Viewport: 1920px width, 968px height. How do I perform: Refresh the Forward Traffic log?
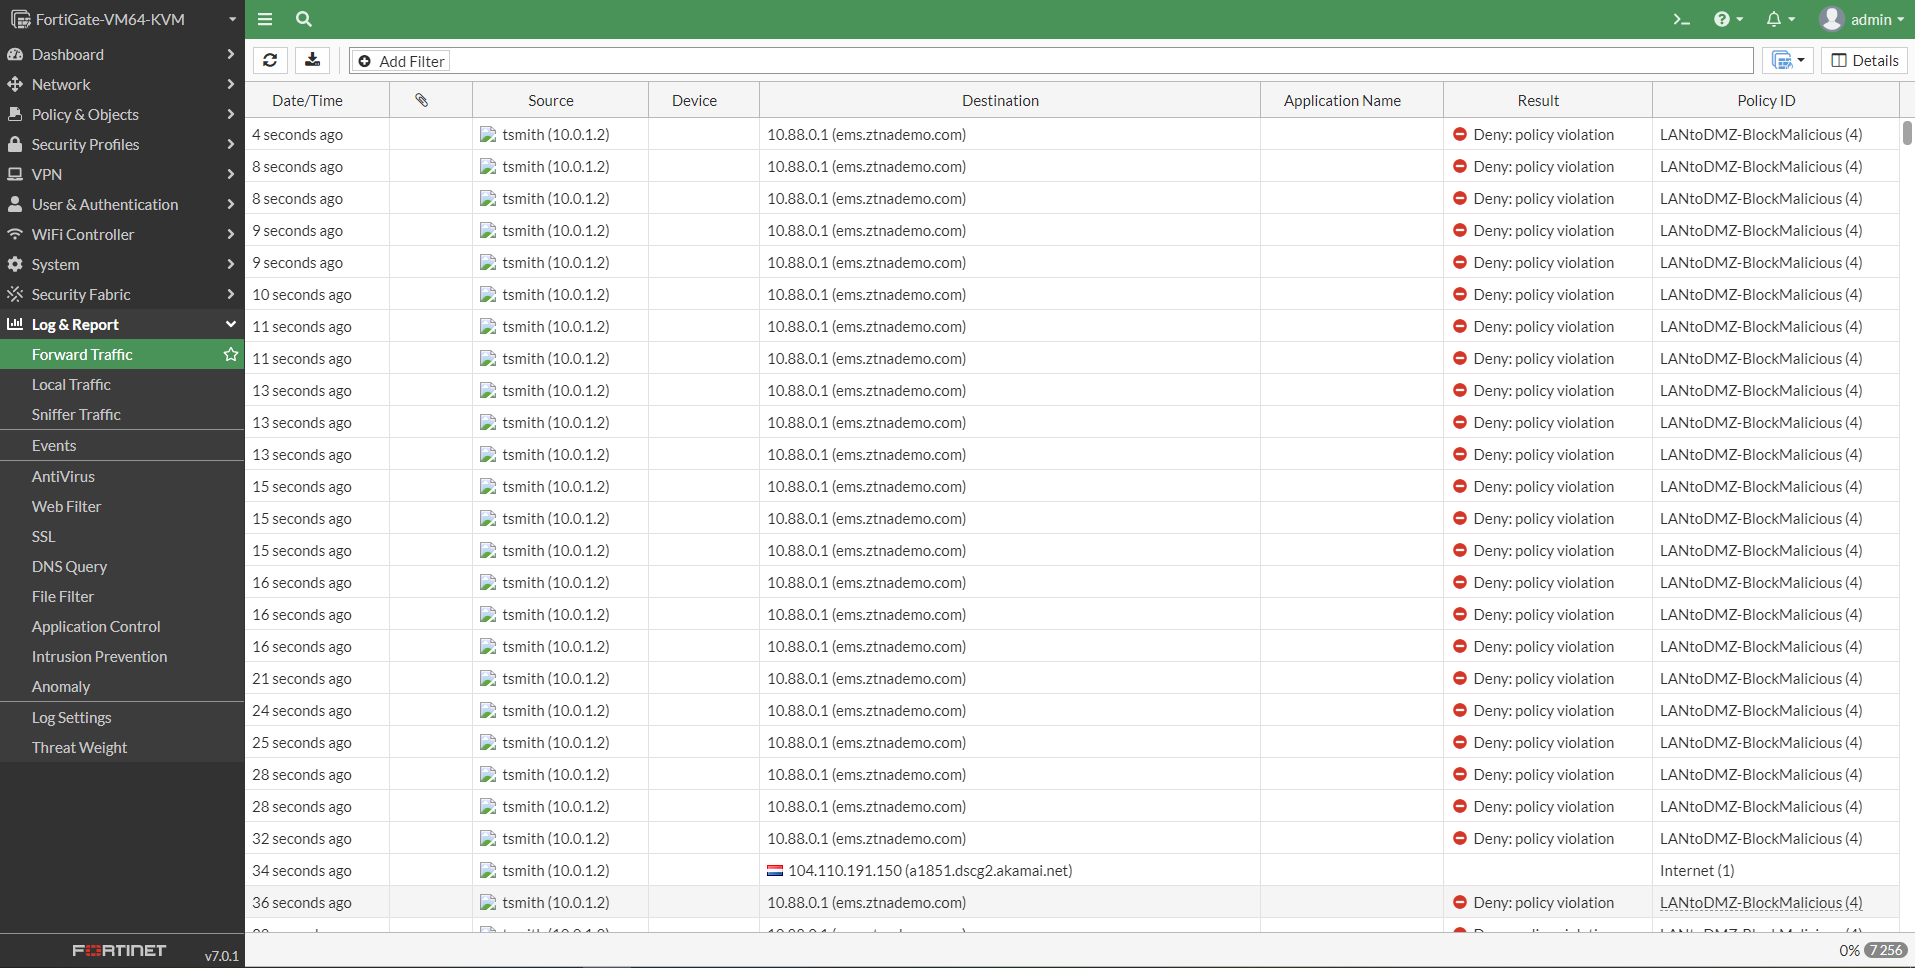point(270,60)
